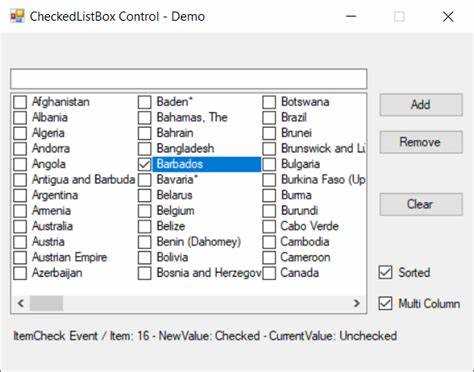Select the Burkina Faso item
The image size is (474, 372).
(323, 180)
